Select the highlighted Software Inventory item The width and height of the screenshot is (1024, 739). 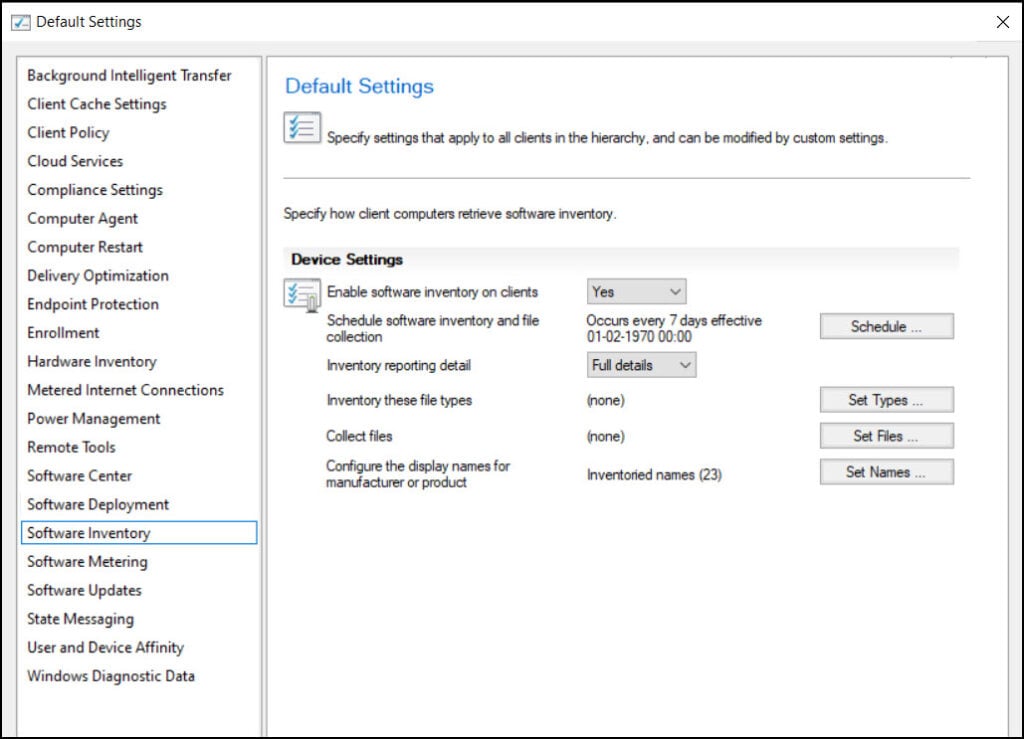[x=139, y=533]
